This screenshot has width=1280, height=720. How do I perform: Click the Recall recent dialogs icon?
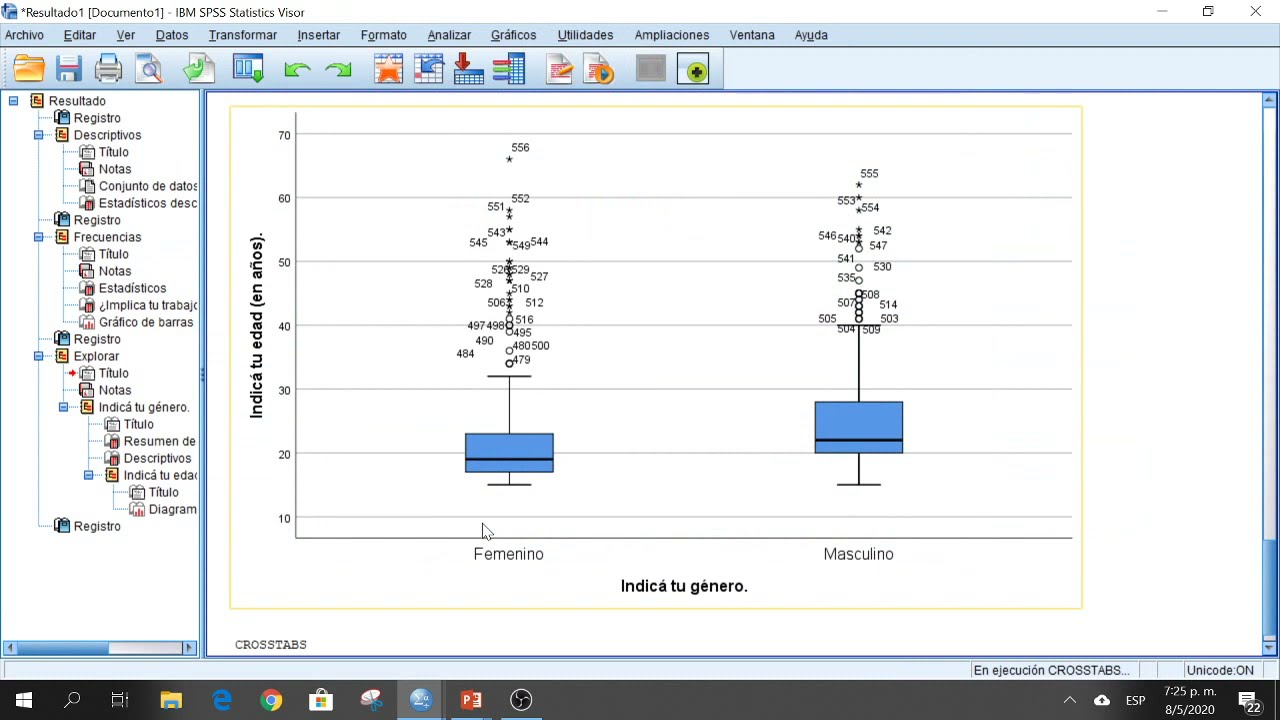pos(248,69)
